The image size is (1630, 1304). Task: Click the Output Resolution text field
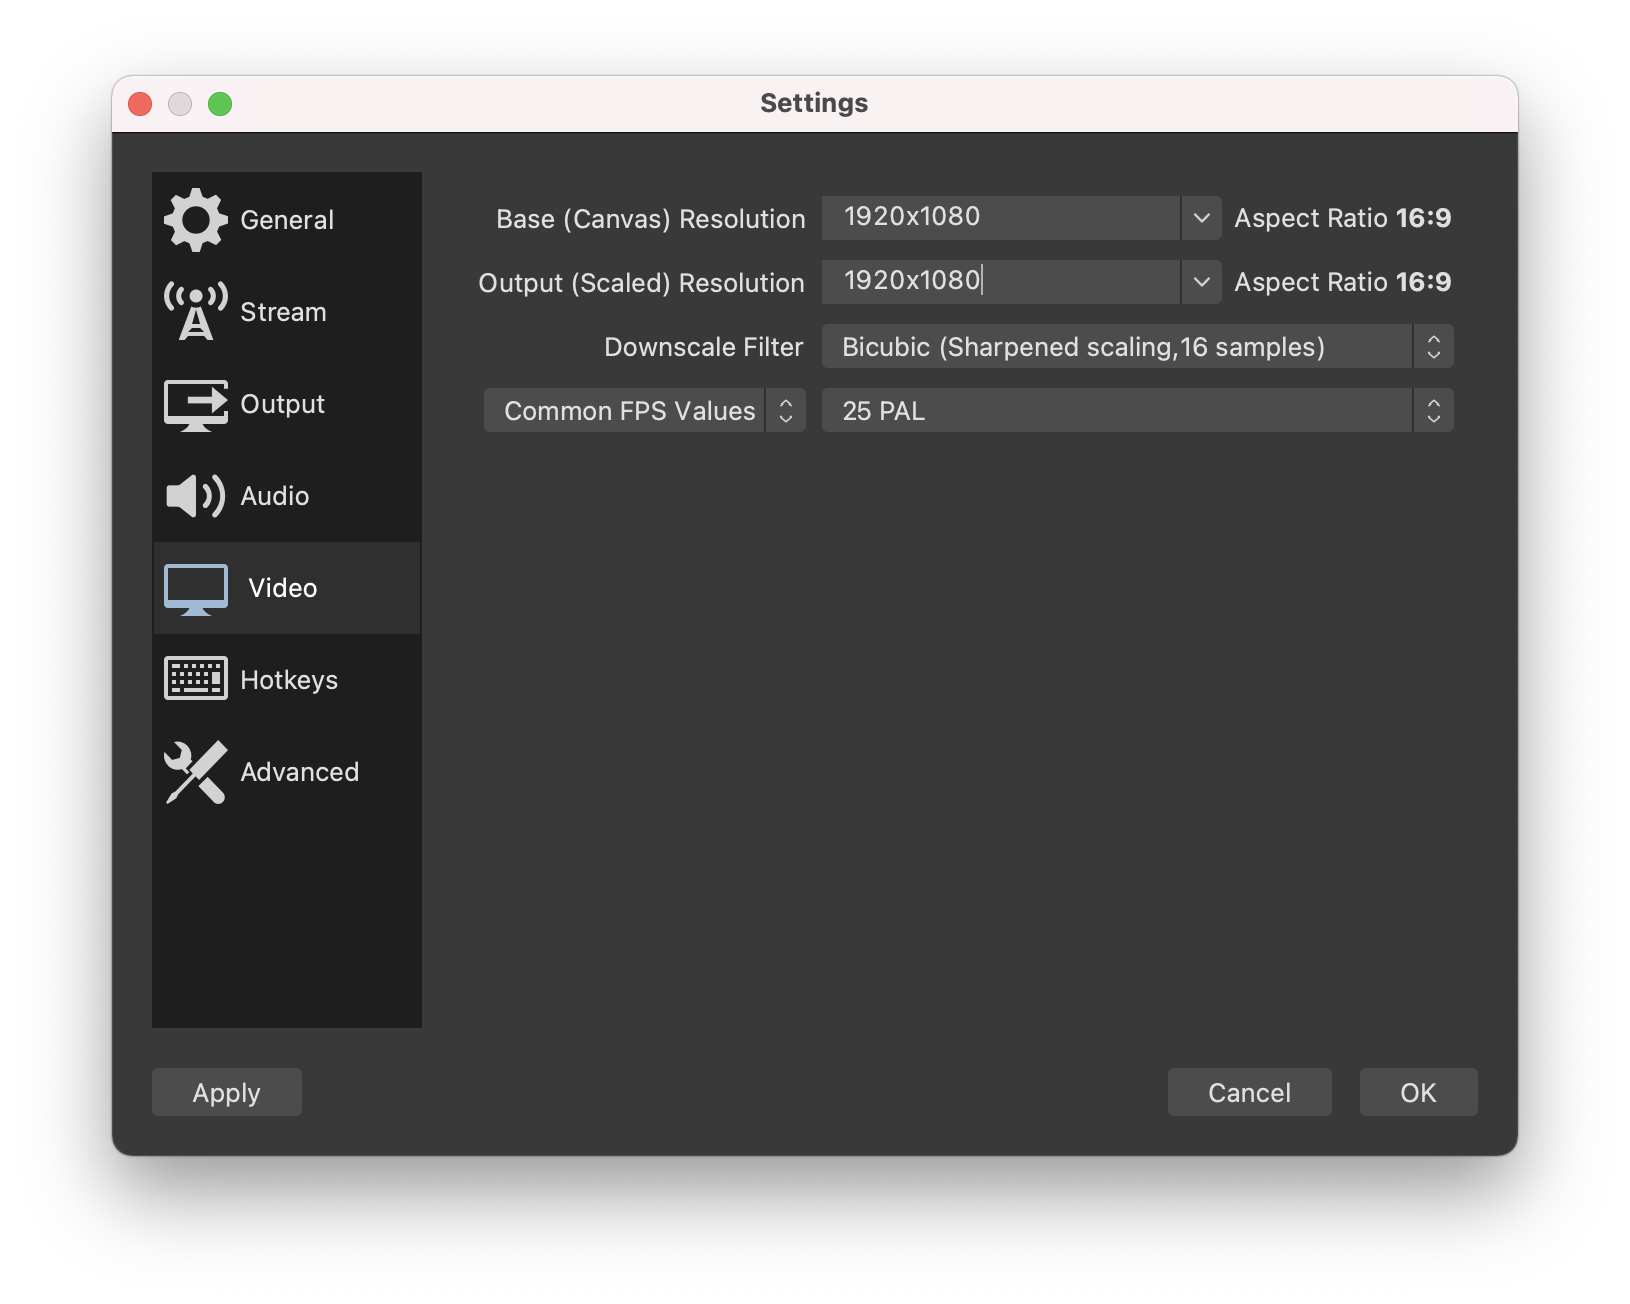[x=1000, y=282]
